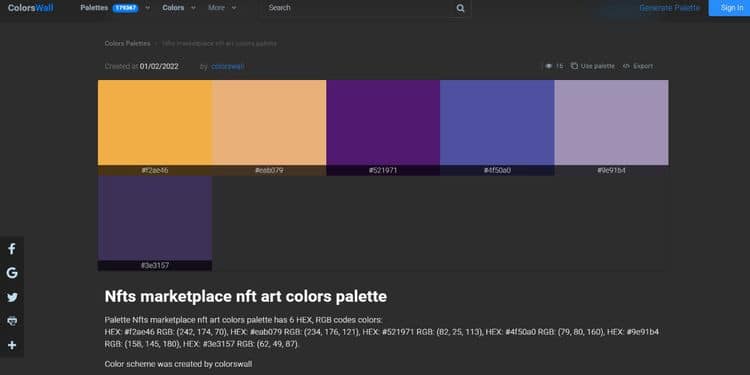Screen dimensions: 750x375
Task: Share via the Google icon
Action: tap(12, 273)
